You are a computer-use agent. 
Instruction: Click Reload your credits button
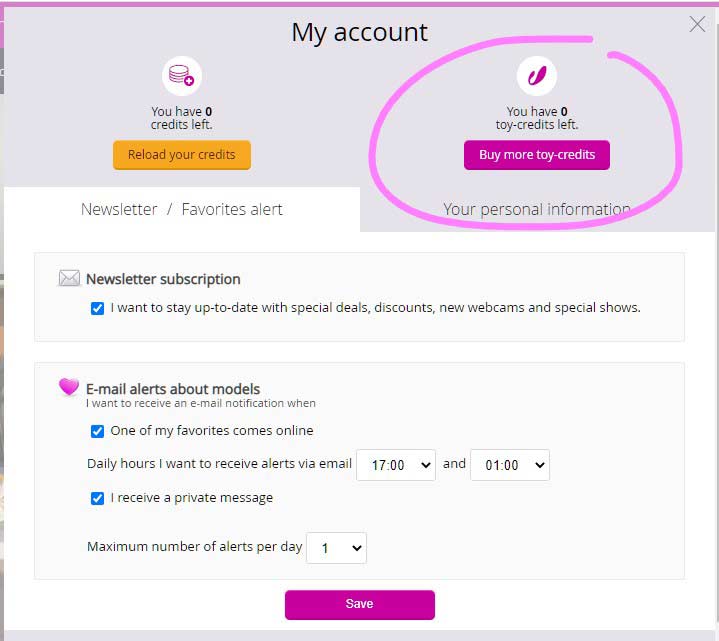[x=182, y=155]
